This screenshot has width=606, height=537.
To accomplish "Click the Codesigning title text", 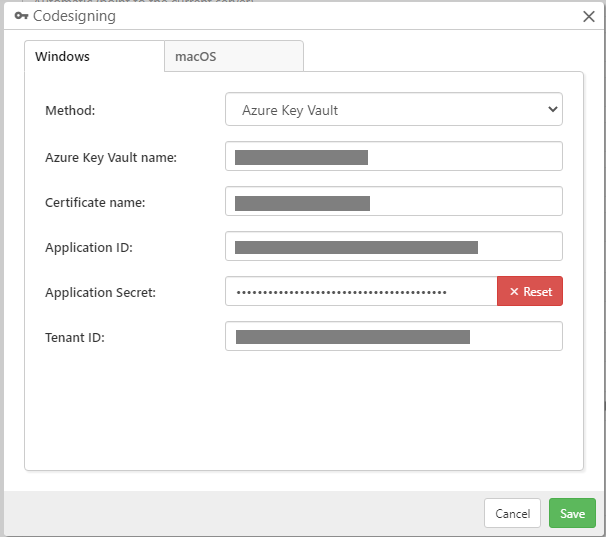I will click(74, 16).
